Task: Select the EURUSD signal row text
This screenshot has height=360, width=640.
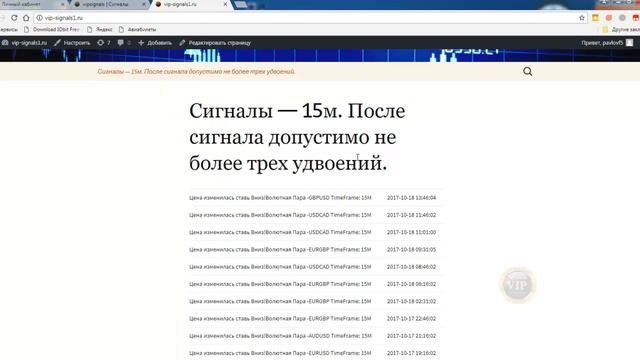Action: click(280, 353)
